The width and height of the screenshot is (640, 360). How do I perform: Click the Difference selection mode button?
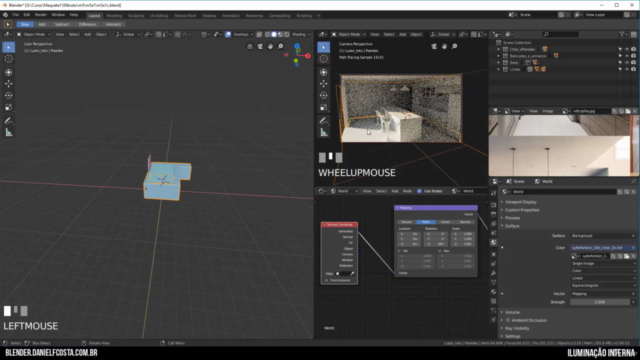coord(87,24)
